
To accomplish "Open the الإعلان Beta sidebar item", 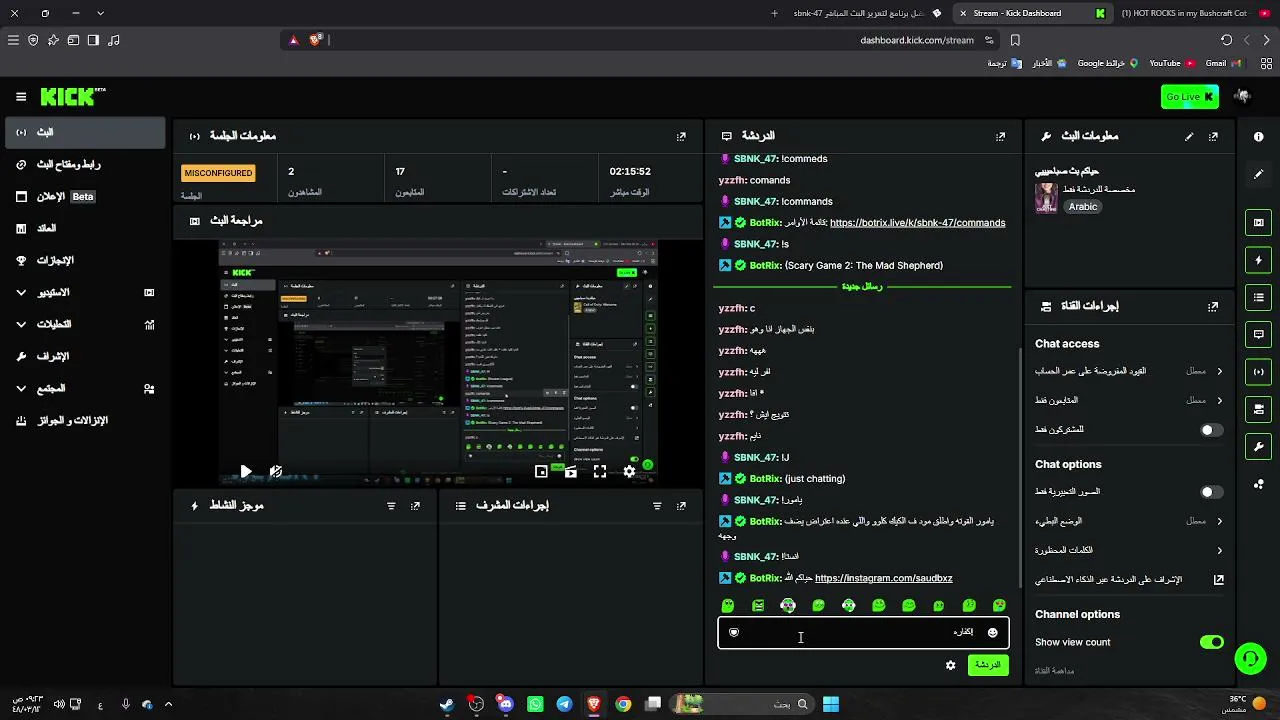I will pos(85,196).
